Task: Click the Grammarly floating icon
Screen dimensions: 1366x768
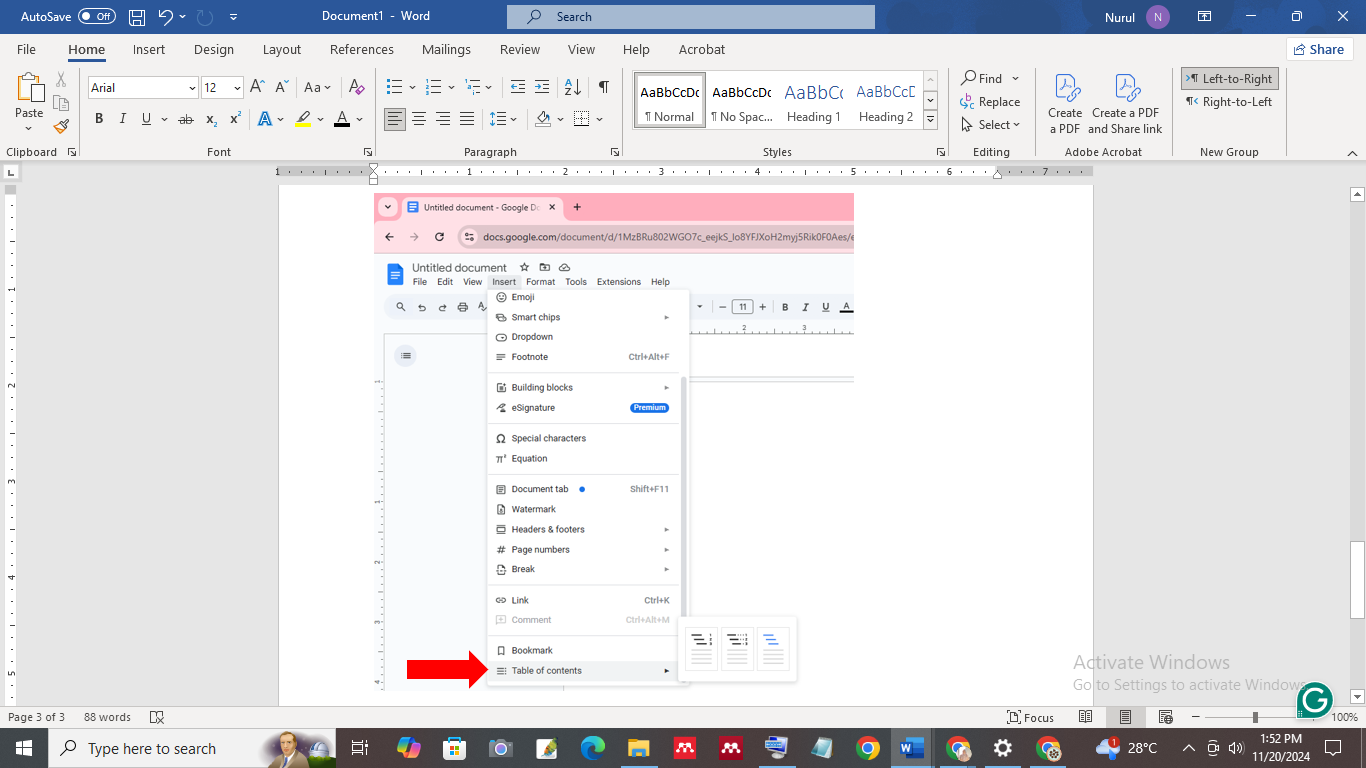Action: 1314,700
